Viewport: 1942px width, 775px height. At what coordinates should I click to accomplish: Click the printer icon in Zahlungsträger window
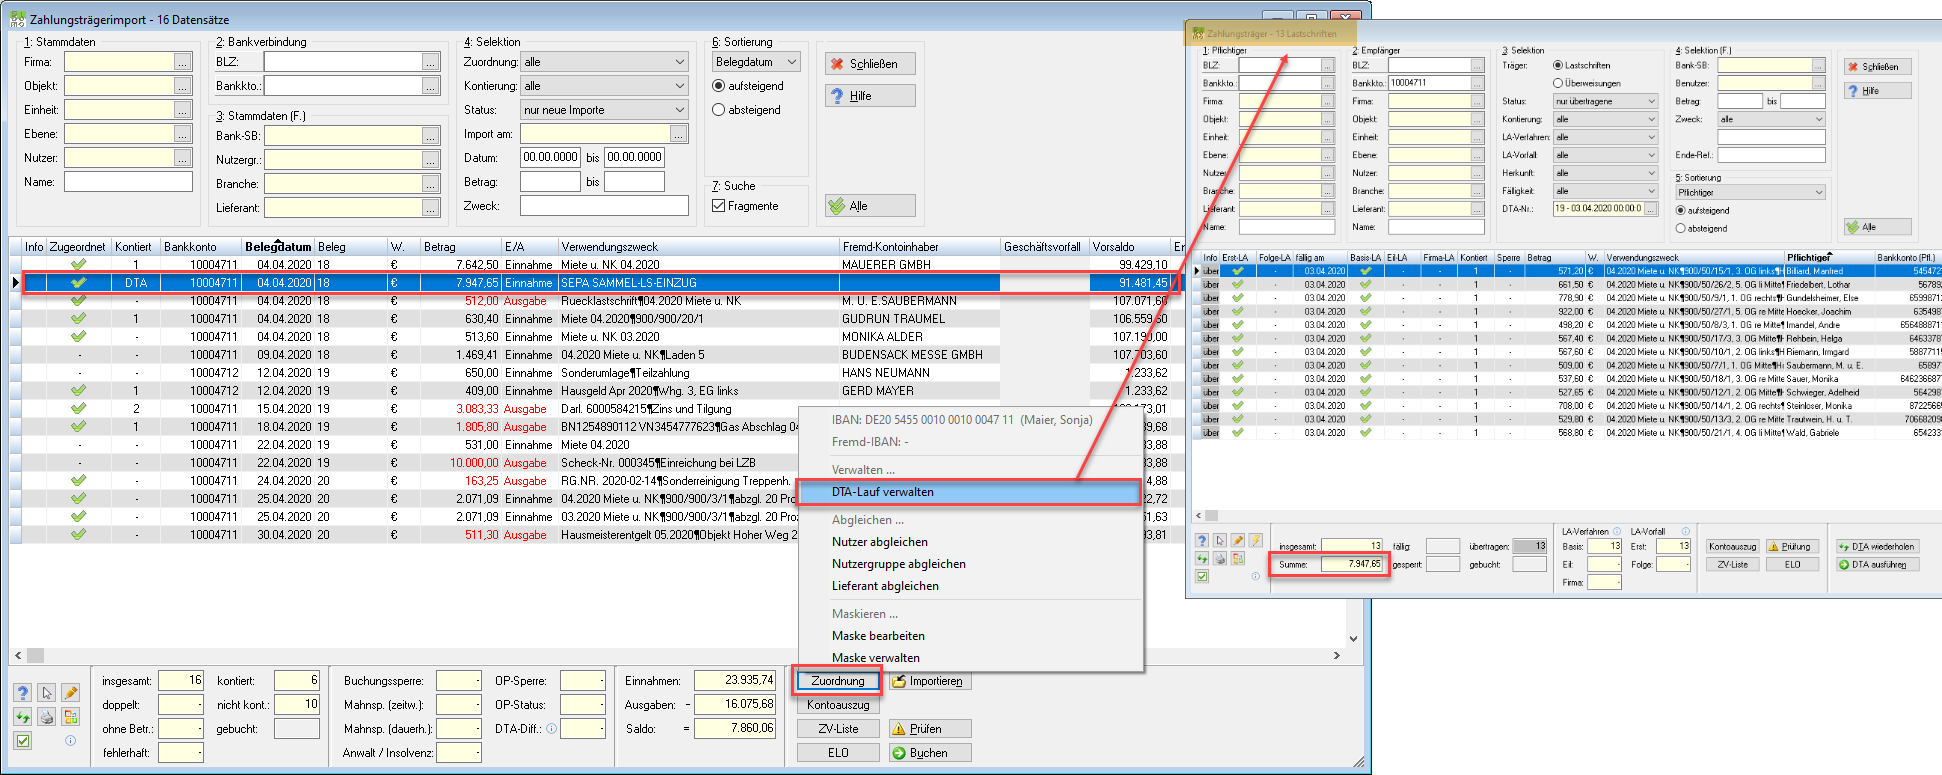pyautogui.click(x=1220, y=558)
